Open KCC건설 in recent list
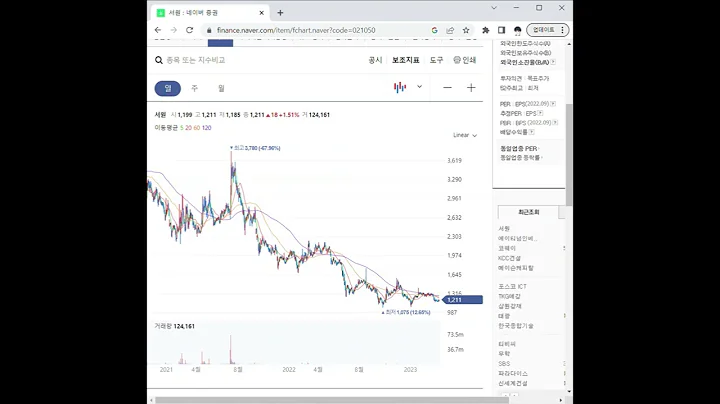 coord(509,258)
